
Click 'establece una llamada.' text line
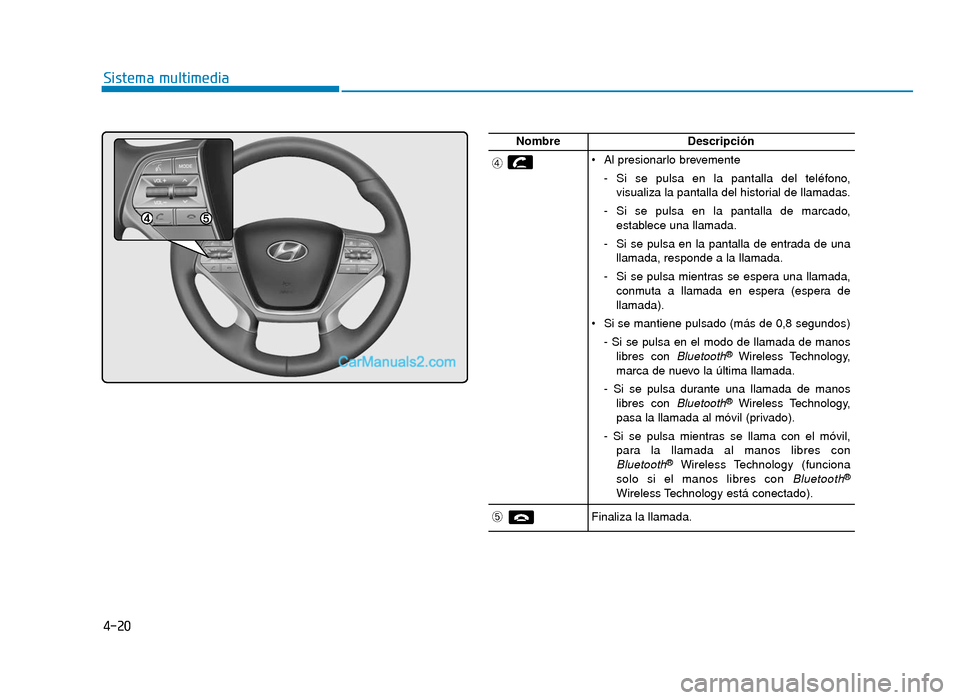pyautogui.click(x=676, y=225)
